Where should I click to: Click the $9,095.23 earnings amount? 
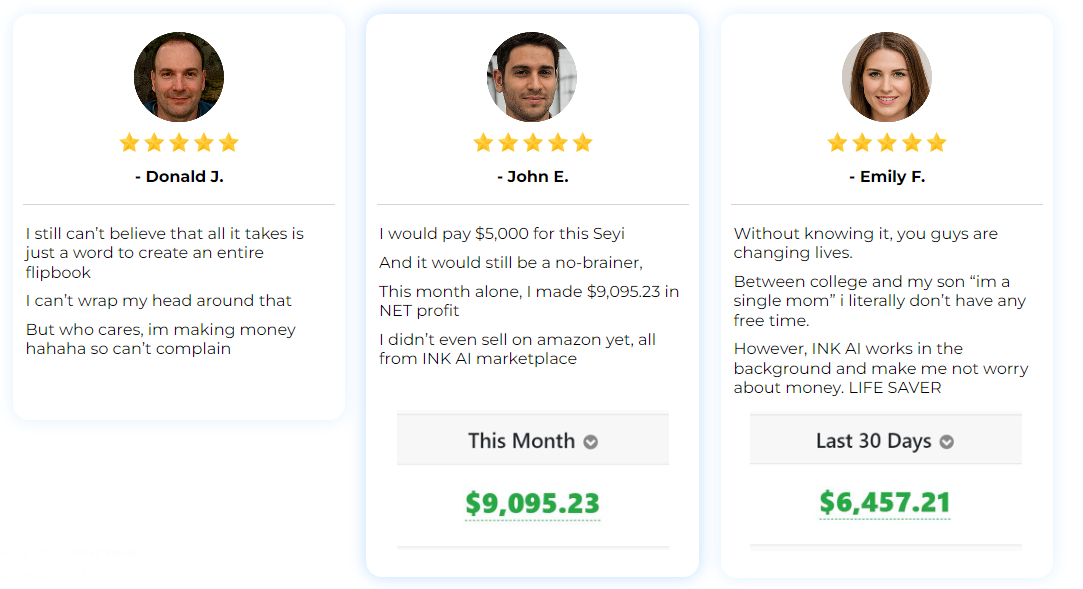[x=533, y=503]
